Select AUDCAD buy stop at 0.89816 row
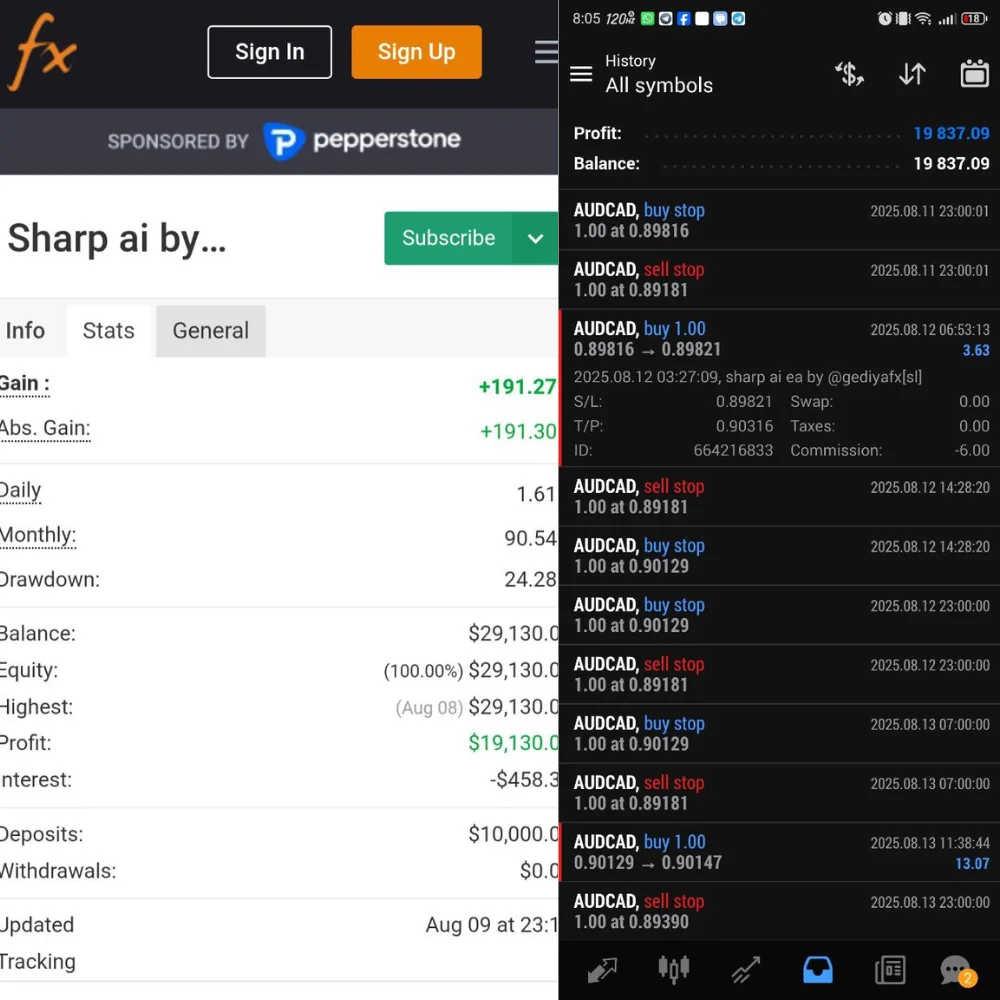Image resolution: width=1000 pixels, height=1000 pixels. point(781,220)
